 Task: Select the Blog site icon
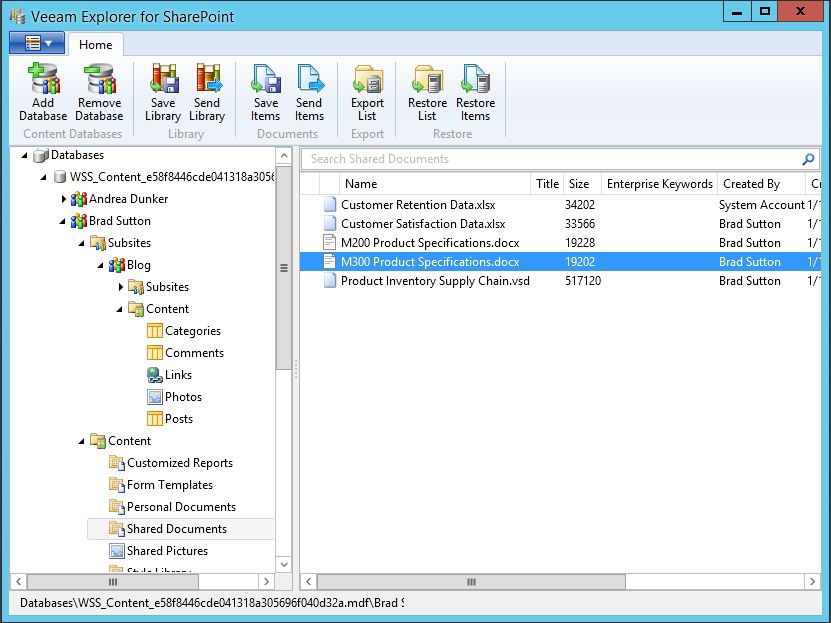[x=117, y=265]
